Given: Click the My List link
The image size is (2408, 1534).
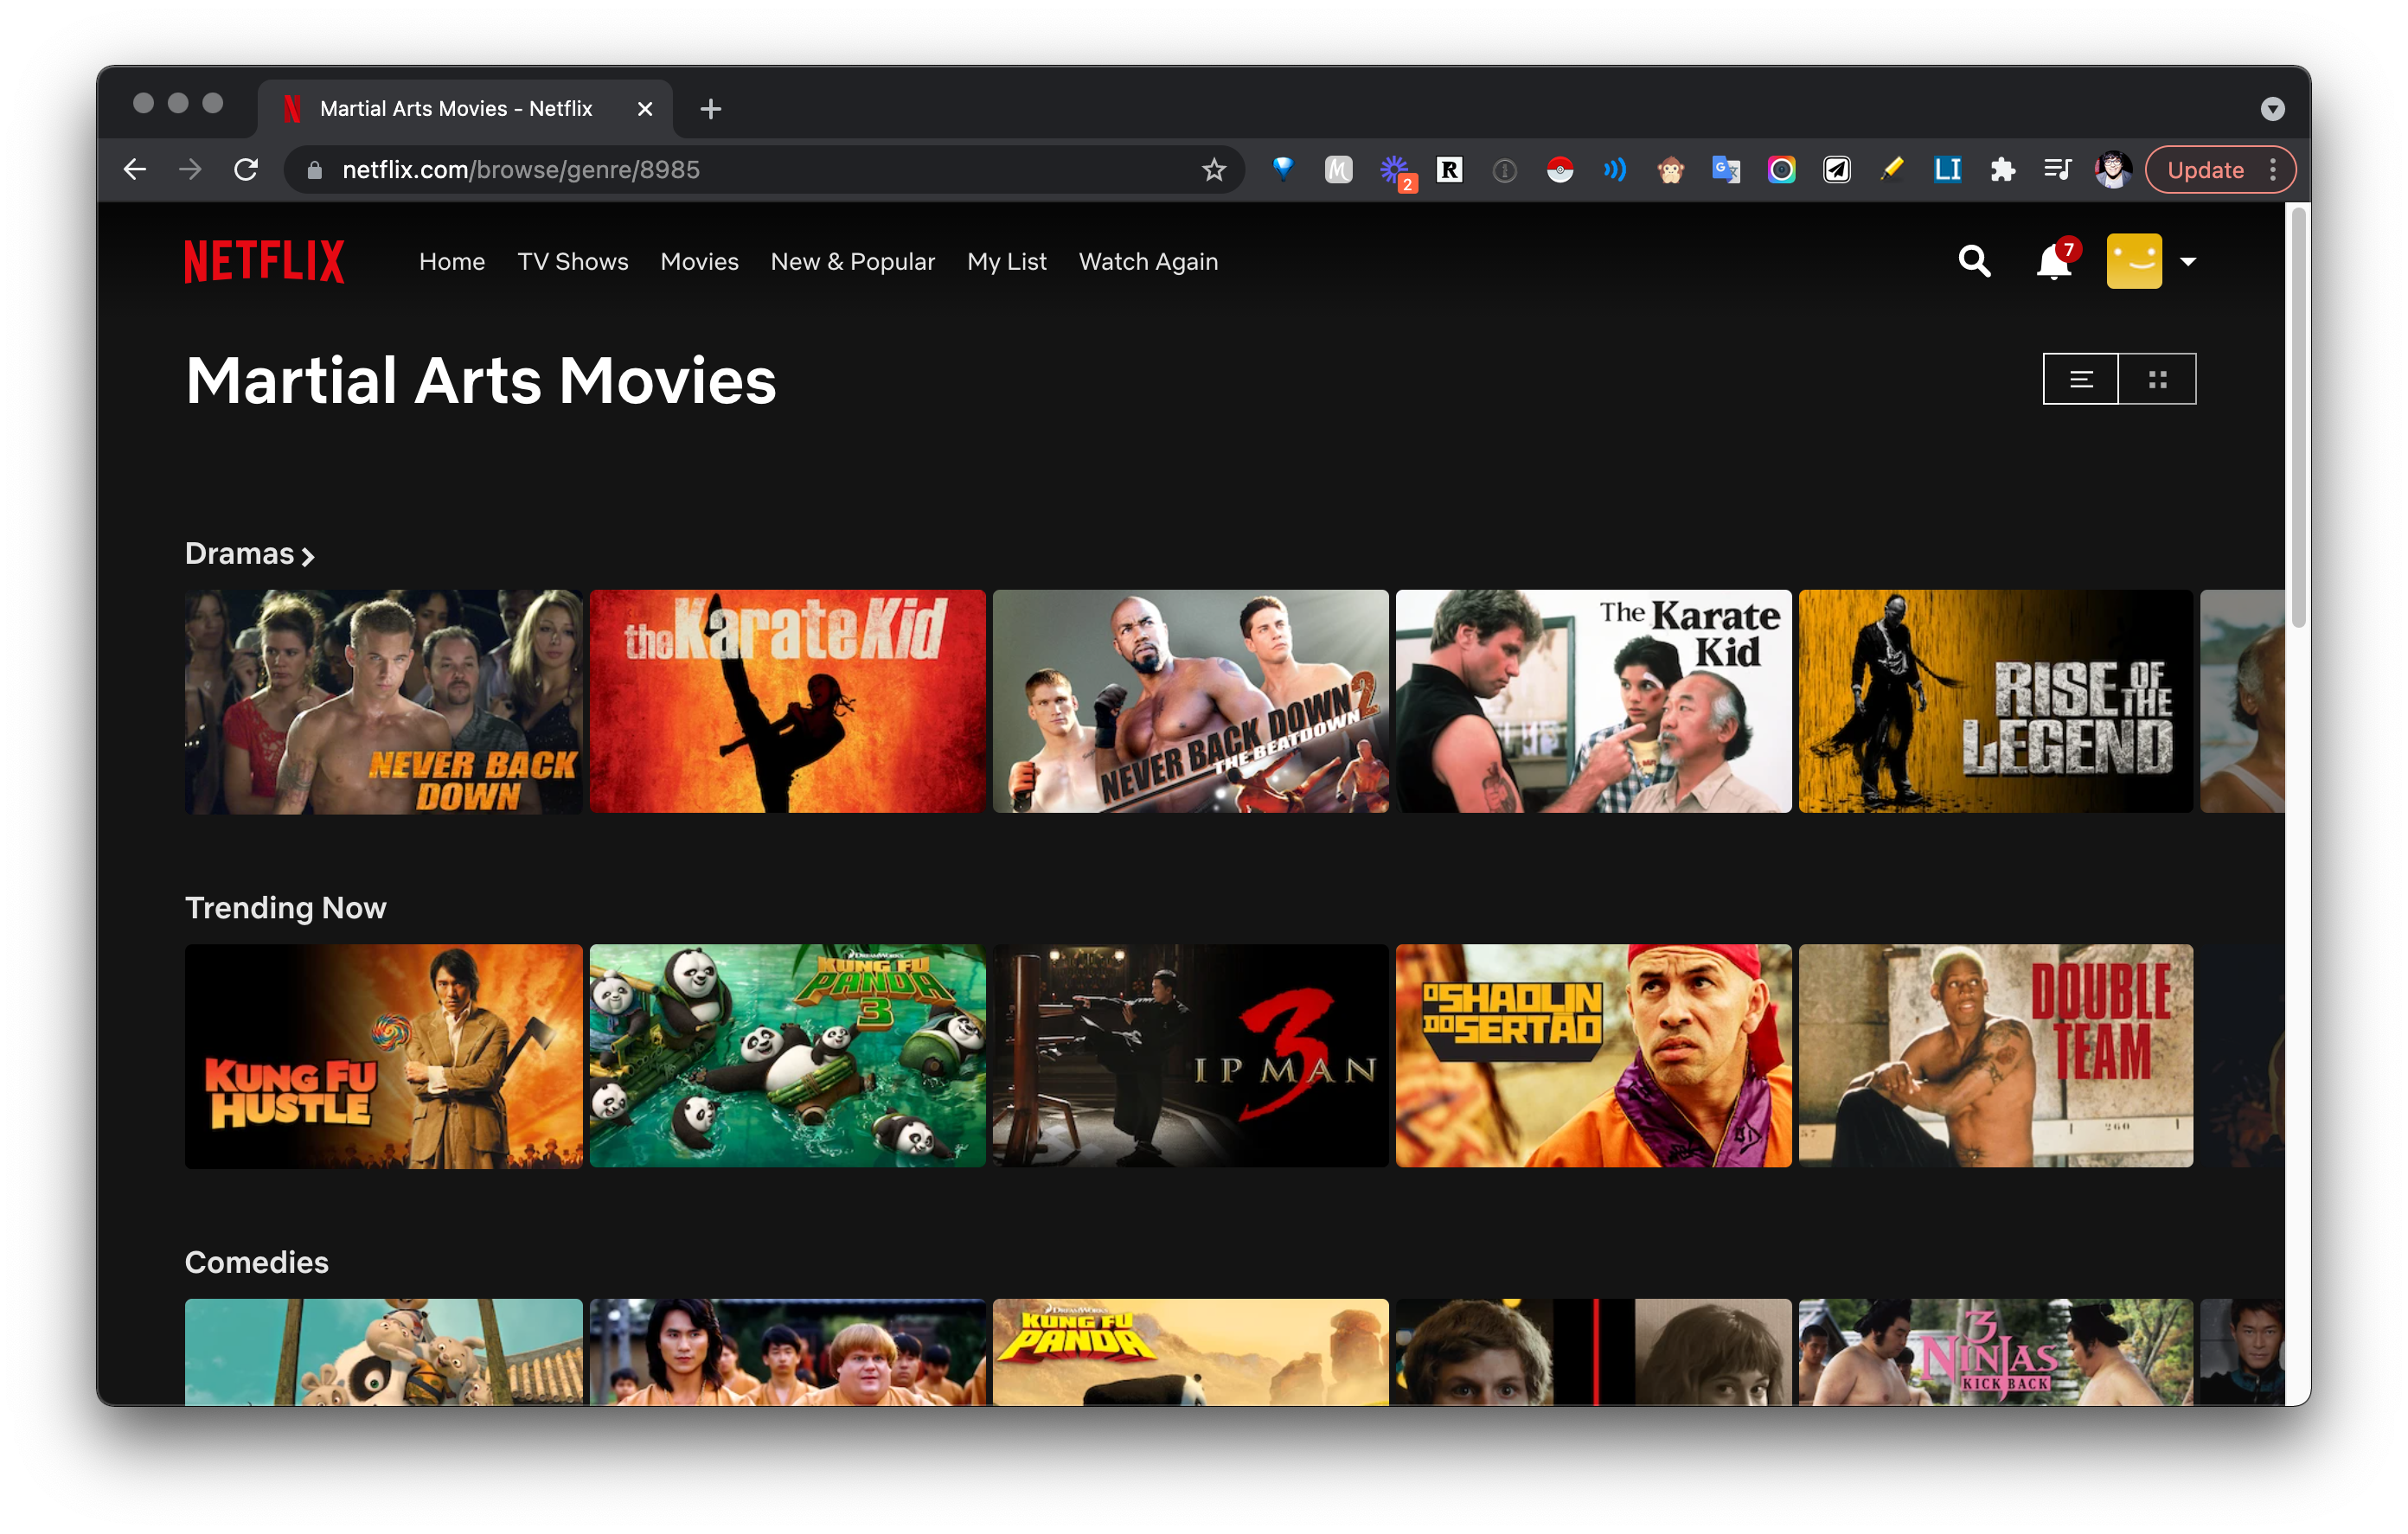Looking at the screenshot, I should pos(1008,261).
